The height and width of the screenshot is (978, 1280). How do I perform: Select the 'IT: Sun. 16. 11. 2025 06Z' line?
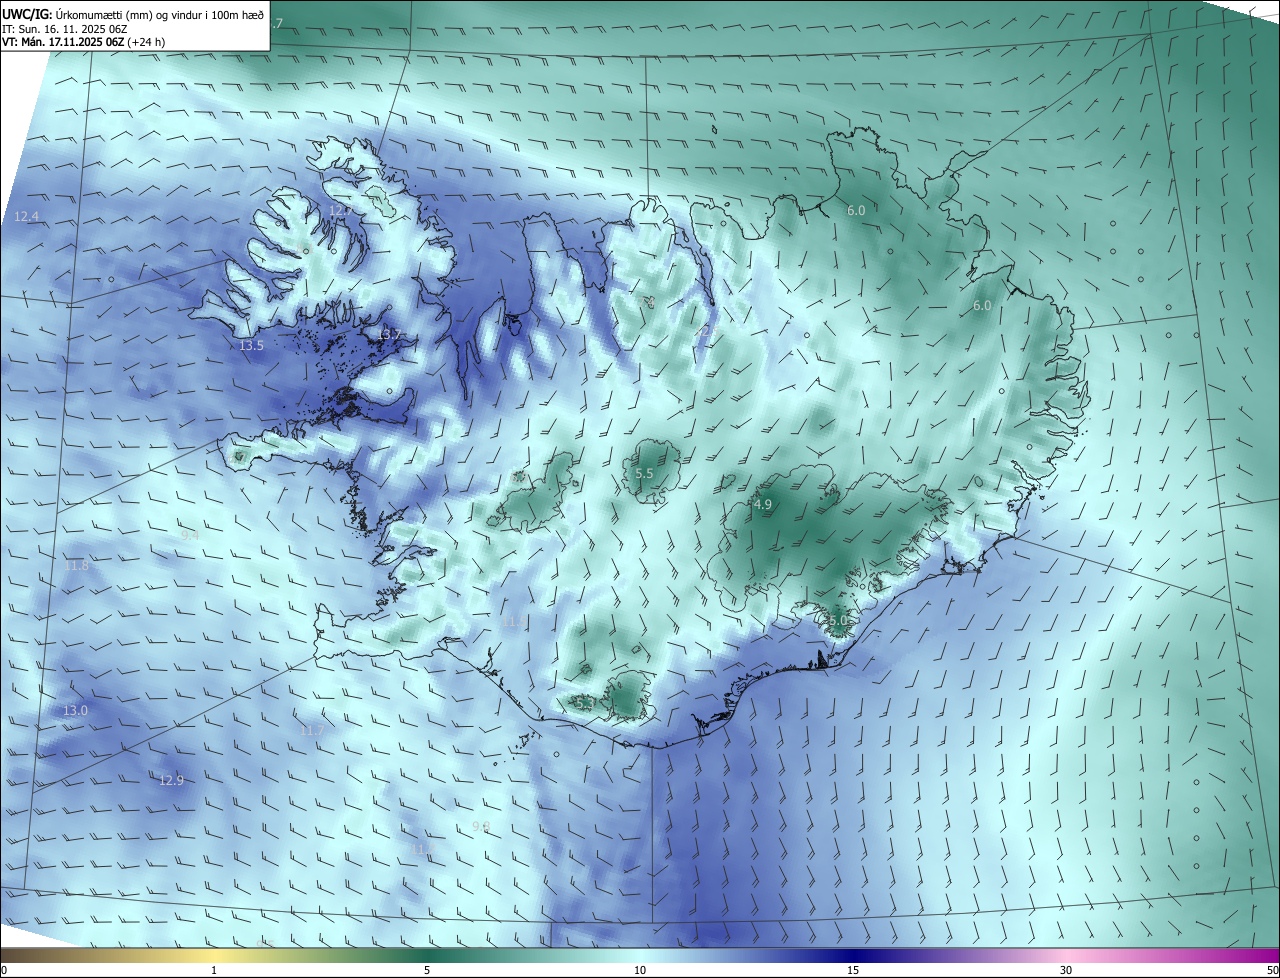[64, 29]
